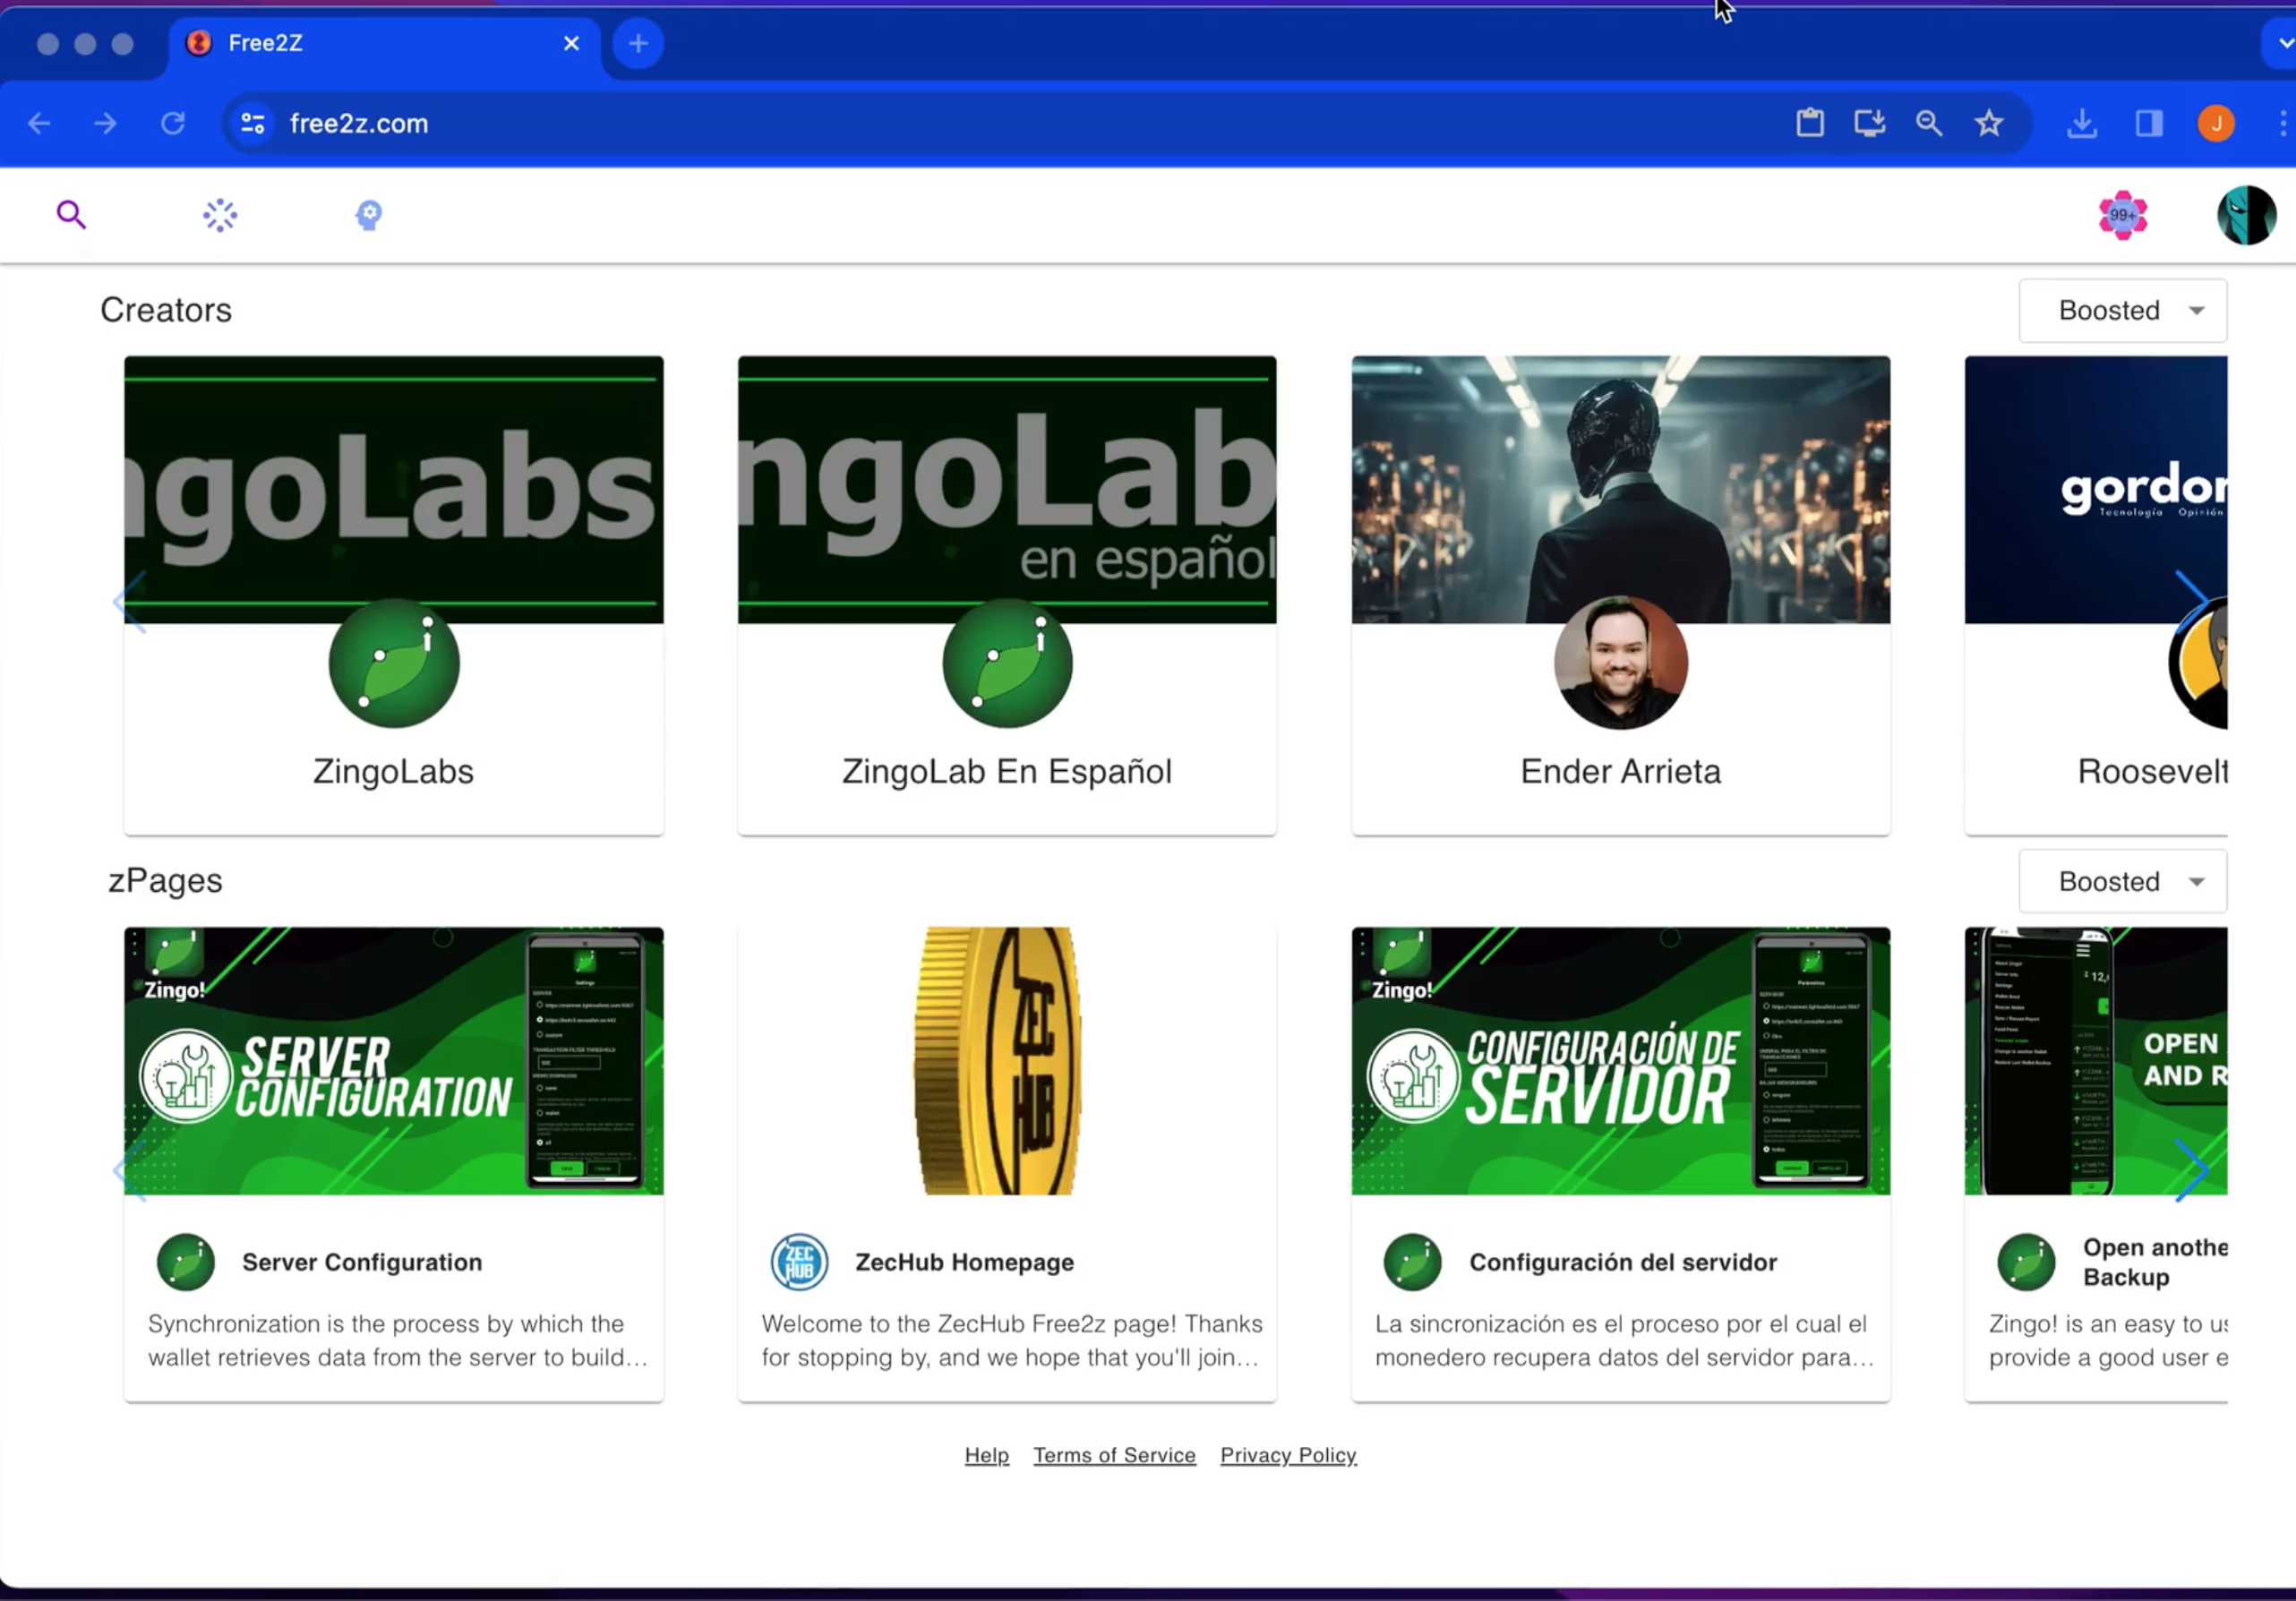
Task: Open the Chrome profile J avatar
Action: [2216, 123]
